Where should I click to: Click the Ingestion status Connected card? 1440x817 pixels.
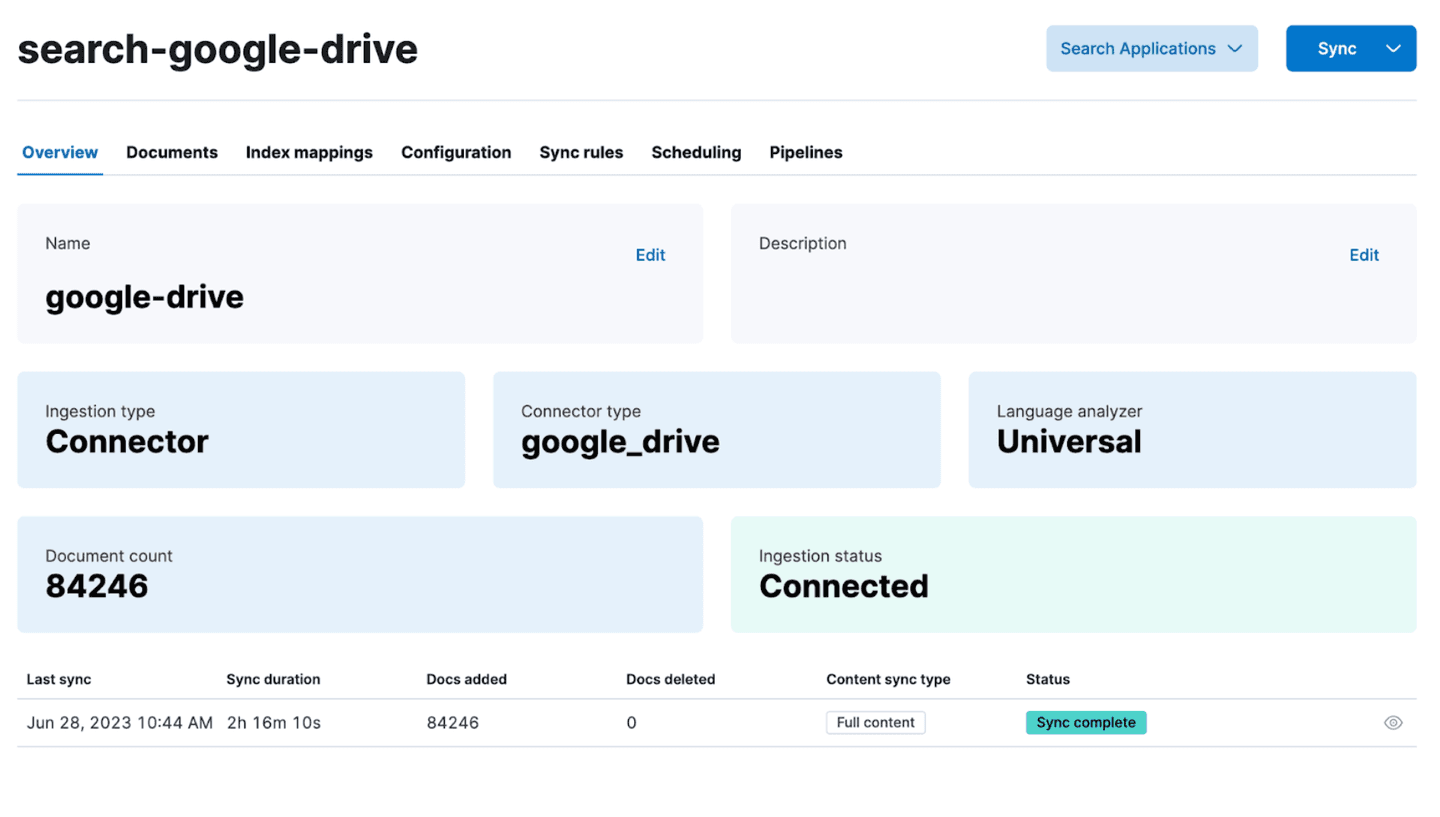click(x=1074, y=574)
